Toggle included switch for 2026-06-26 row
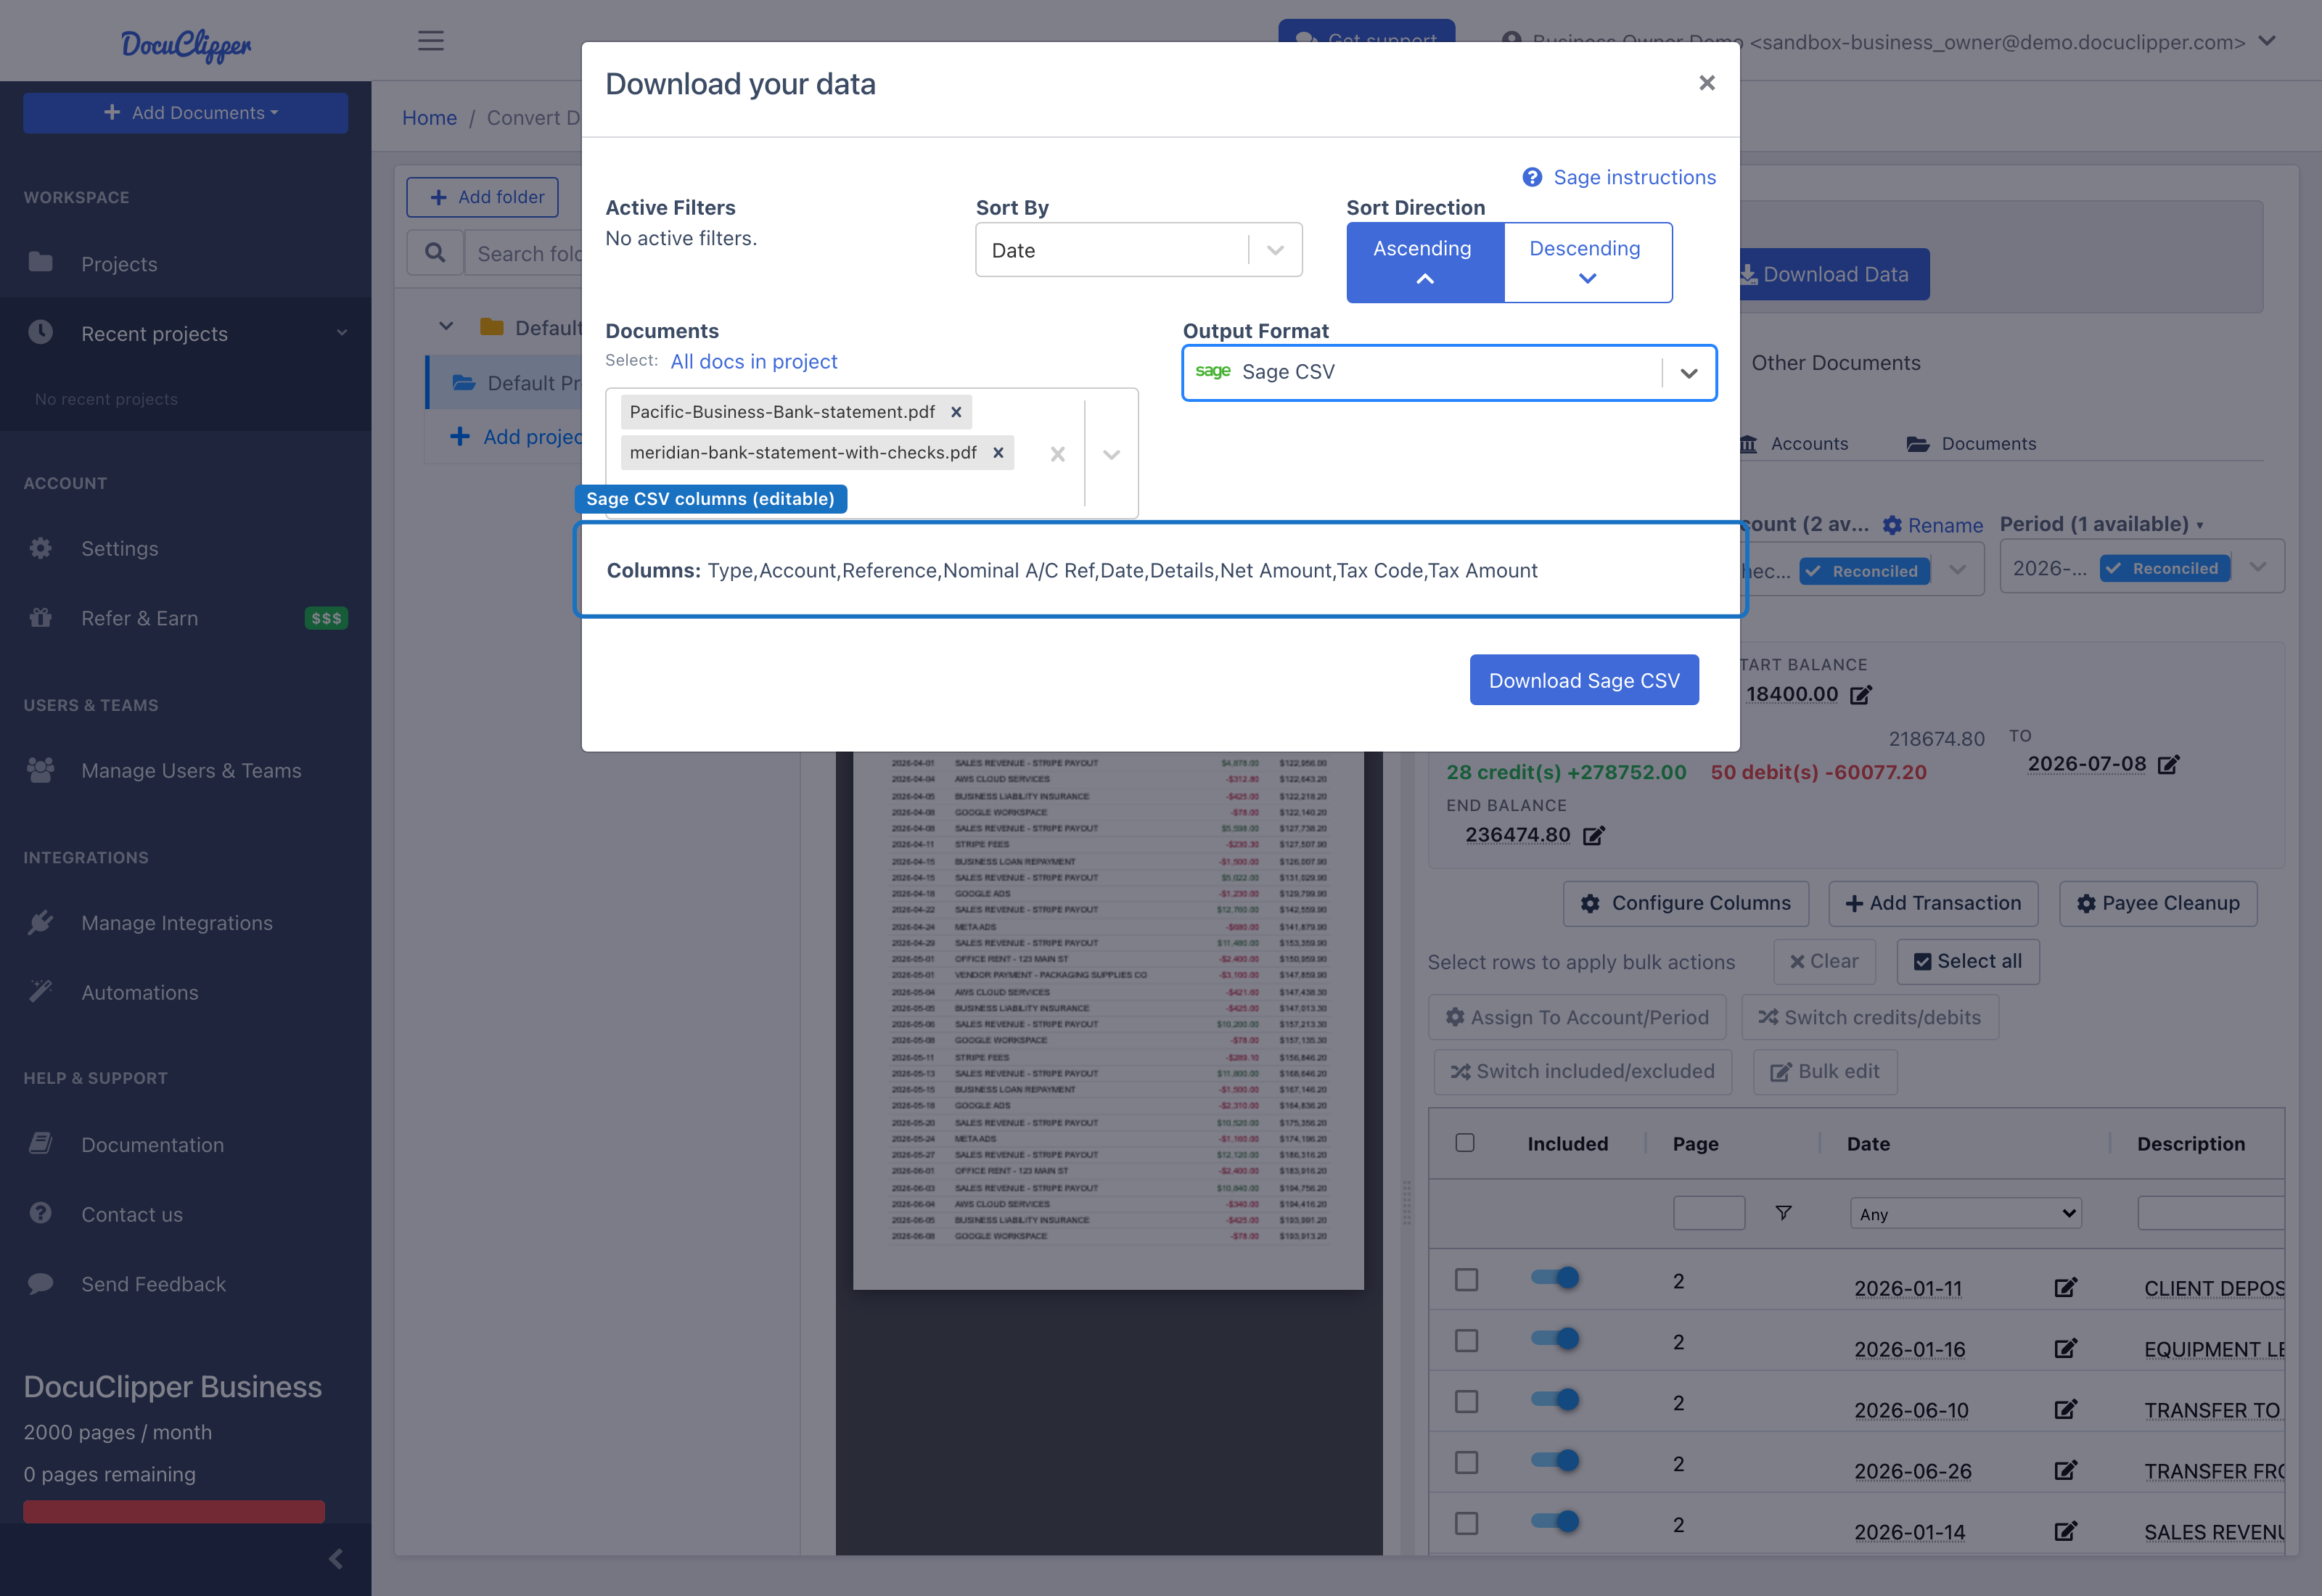 coord(1554,1460)
